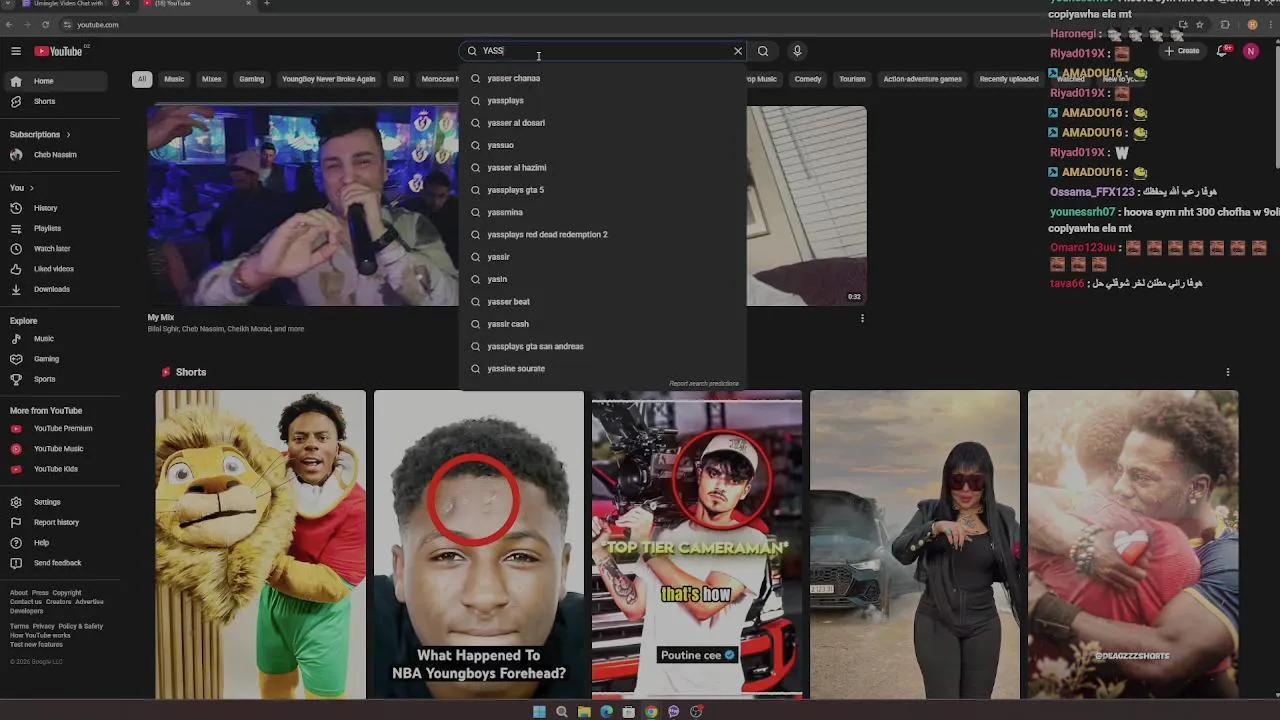Image resolution: width=1280 pixels, height=720 pixels.
Task: Select the Music filter chip
Action: click(x=174, y=79)
